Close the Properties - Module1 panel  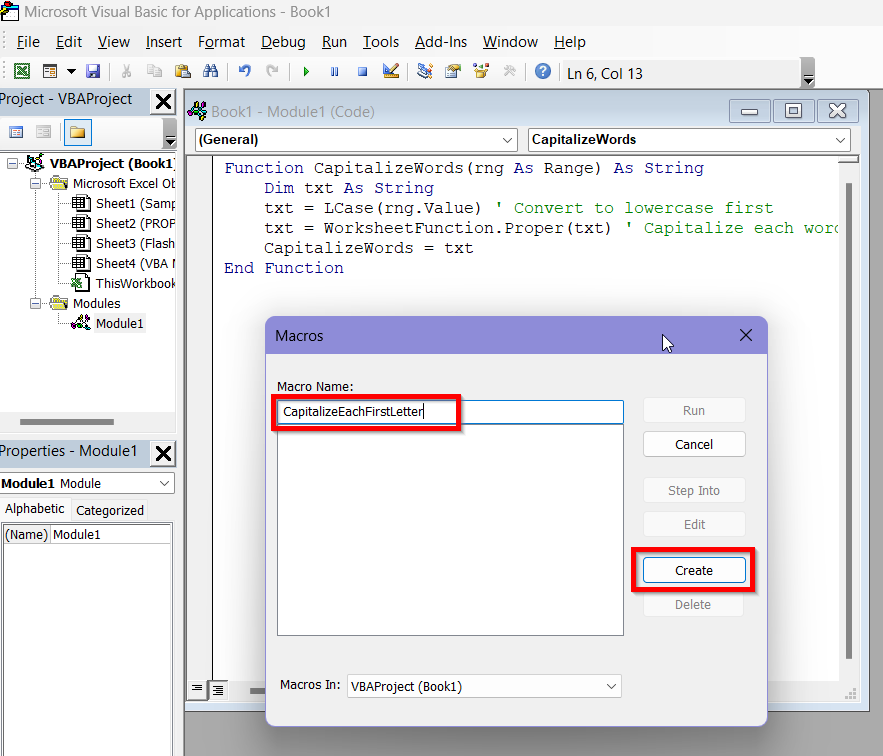click(163, 453)
